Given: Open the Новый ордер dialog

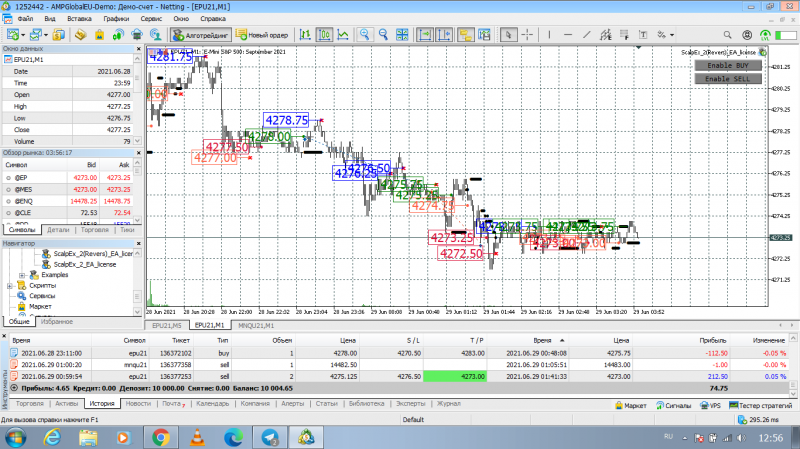Looking at the screenshot, I should (x=262, y=35).
